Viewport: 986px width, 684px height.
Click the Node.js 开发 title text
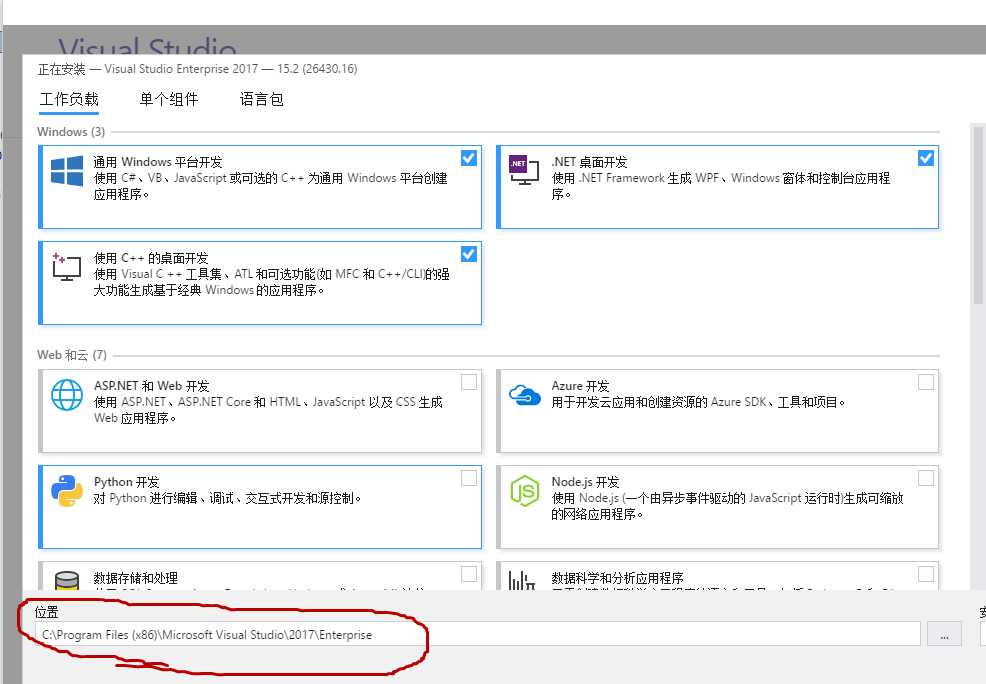tap(585, 482)
